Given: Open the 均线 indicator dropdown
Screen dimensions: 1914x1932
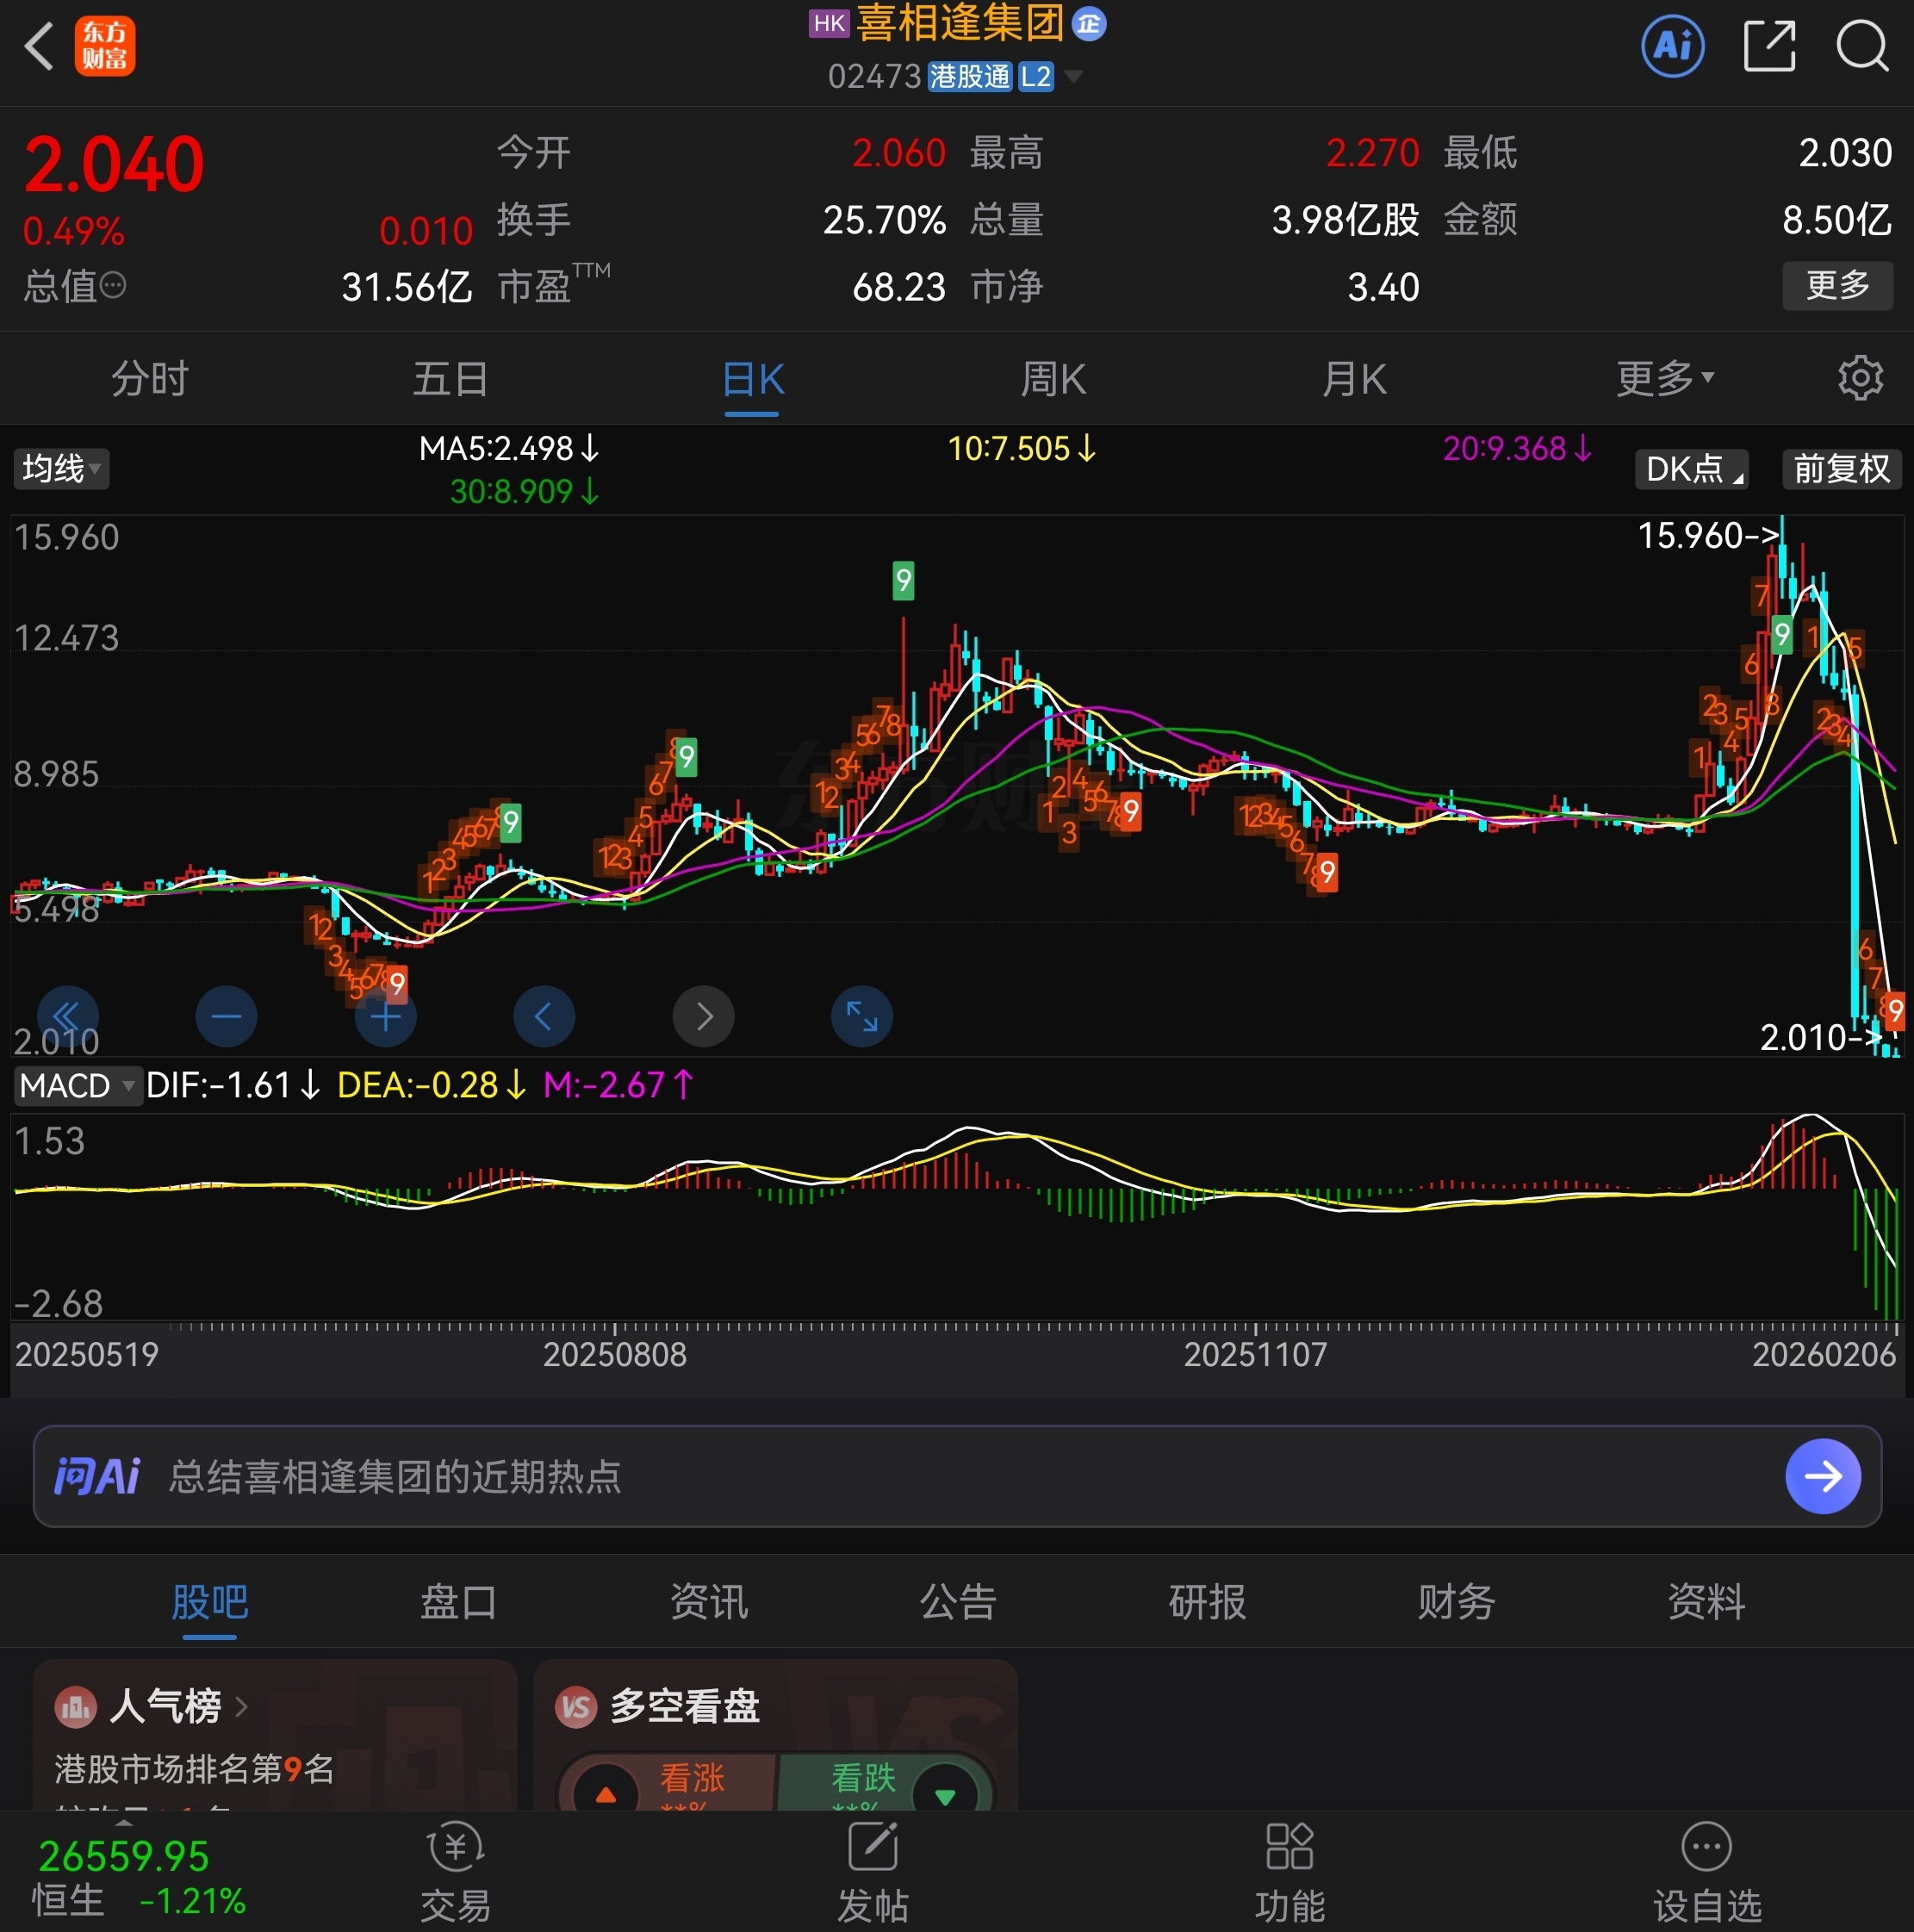Looking at the screenshot, I should click(x=60, y=468).
